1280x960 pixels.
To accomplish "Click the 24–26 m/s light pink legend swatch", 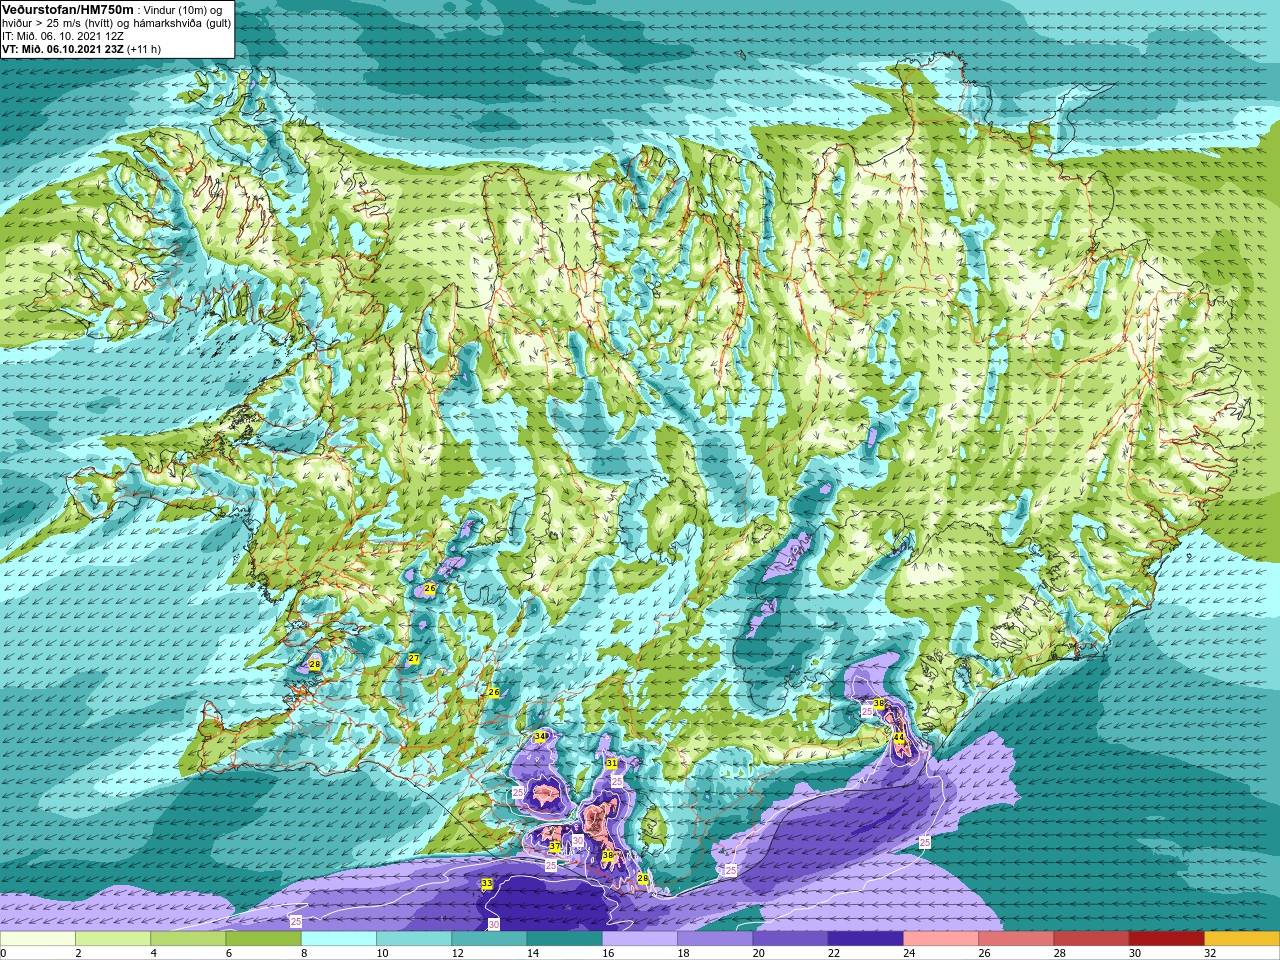I will click(x=941, y=939).
